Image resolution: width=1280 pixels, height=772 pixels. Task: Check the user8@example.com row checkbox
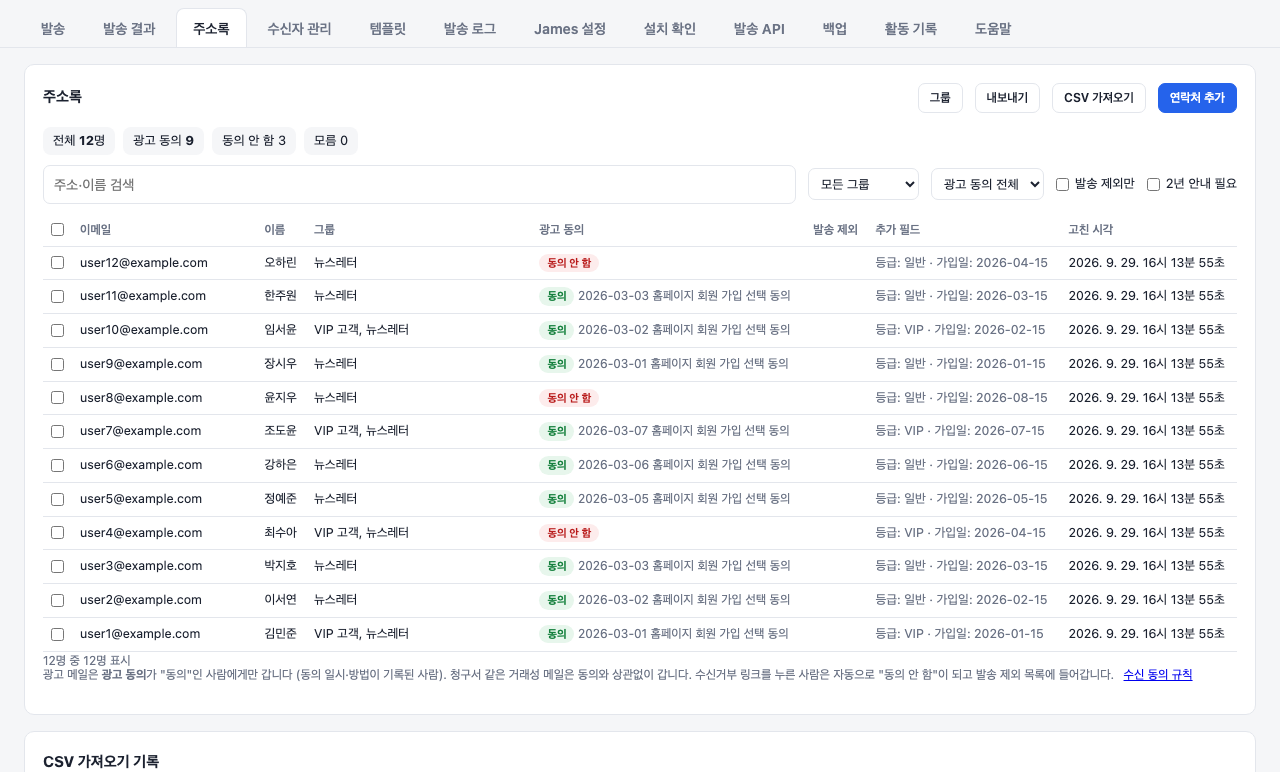(x=57, y=398)
